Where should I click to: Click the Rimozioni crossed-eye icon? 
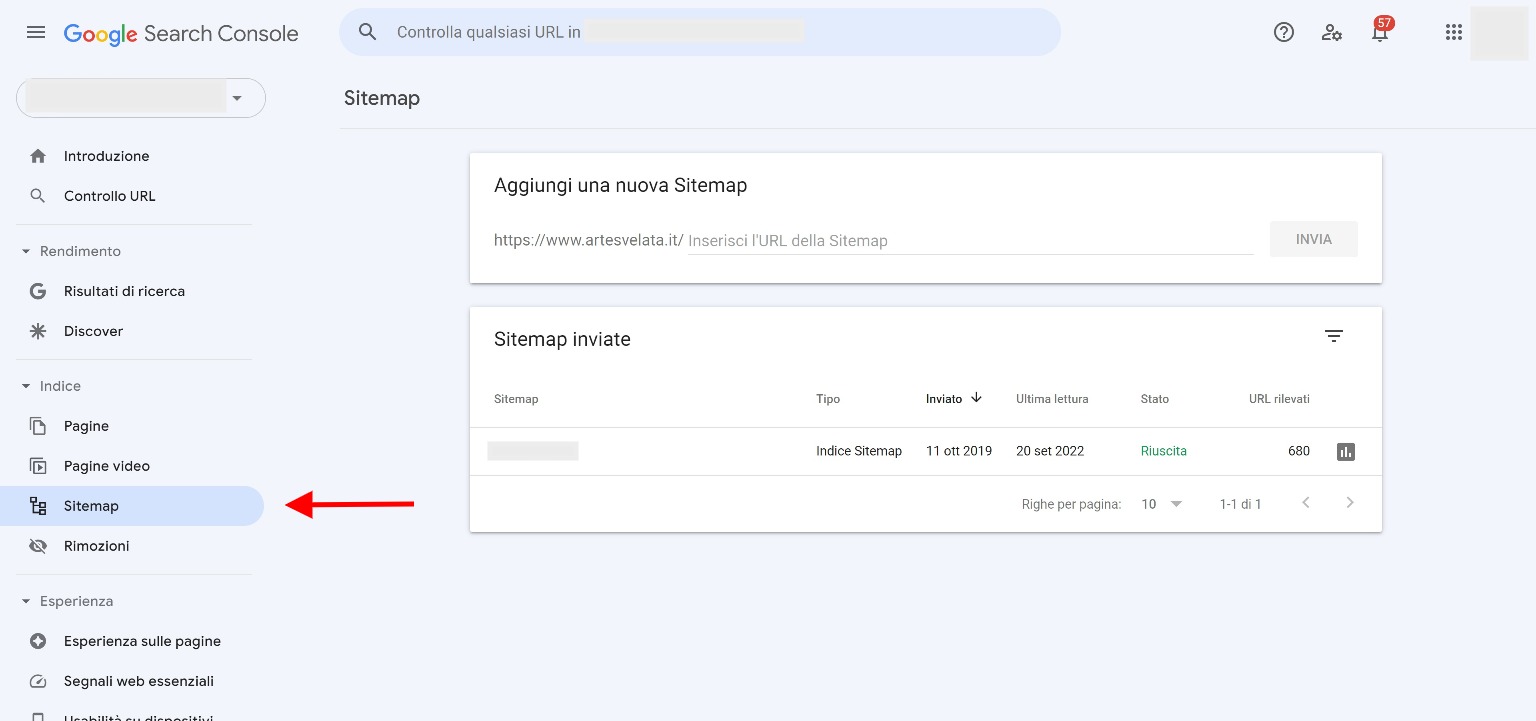click(38, 546)
